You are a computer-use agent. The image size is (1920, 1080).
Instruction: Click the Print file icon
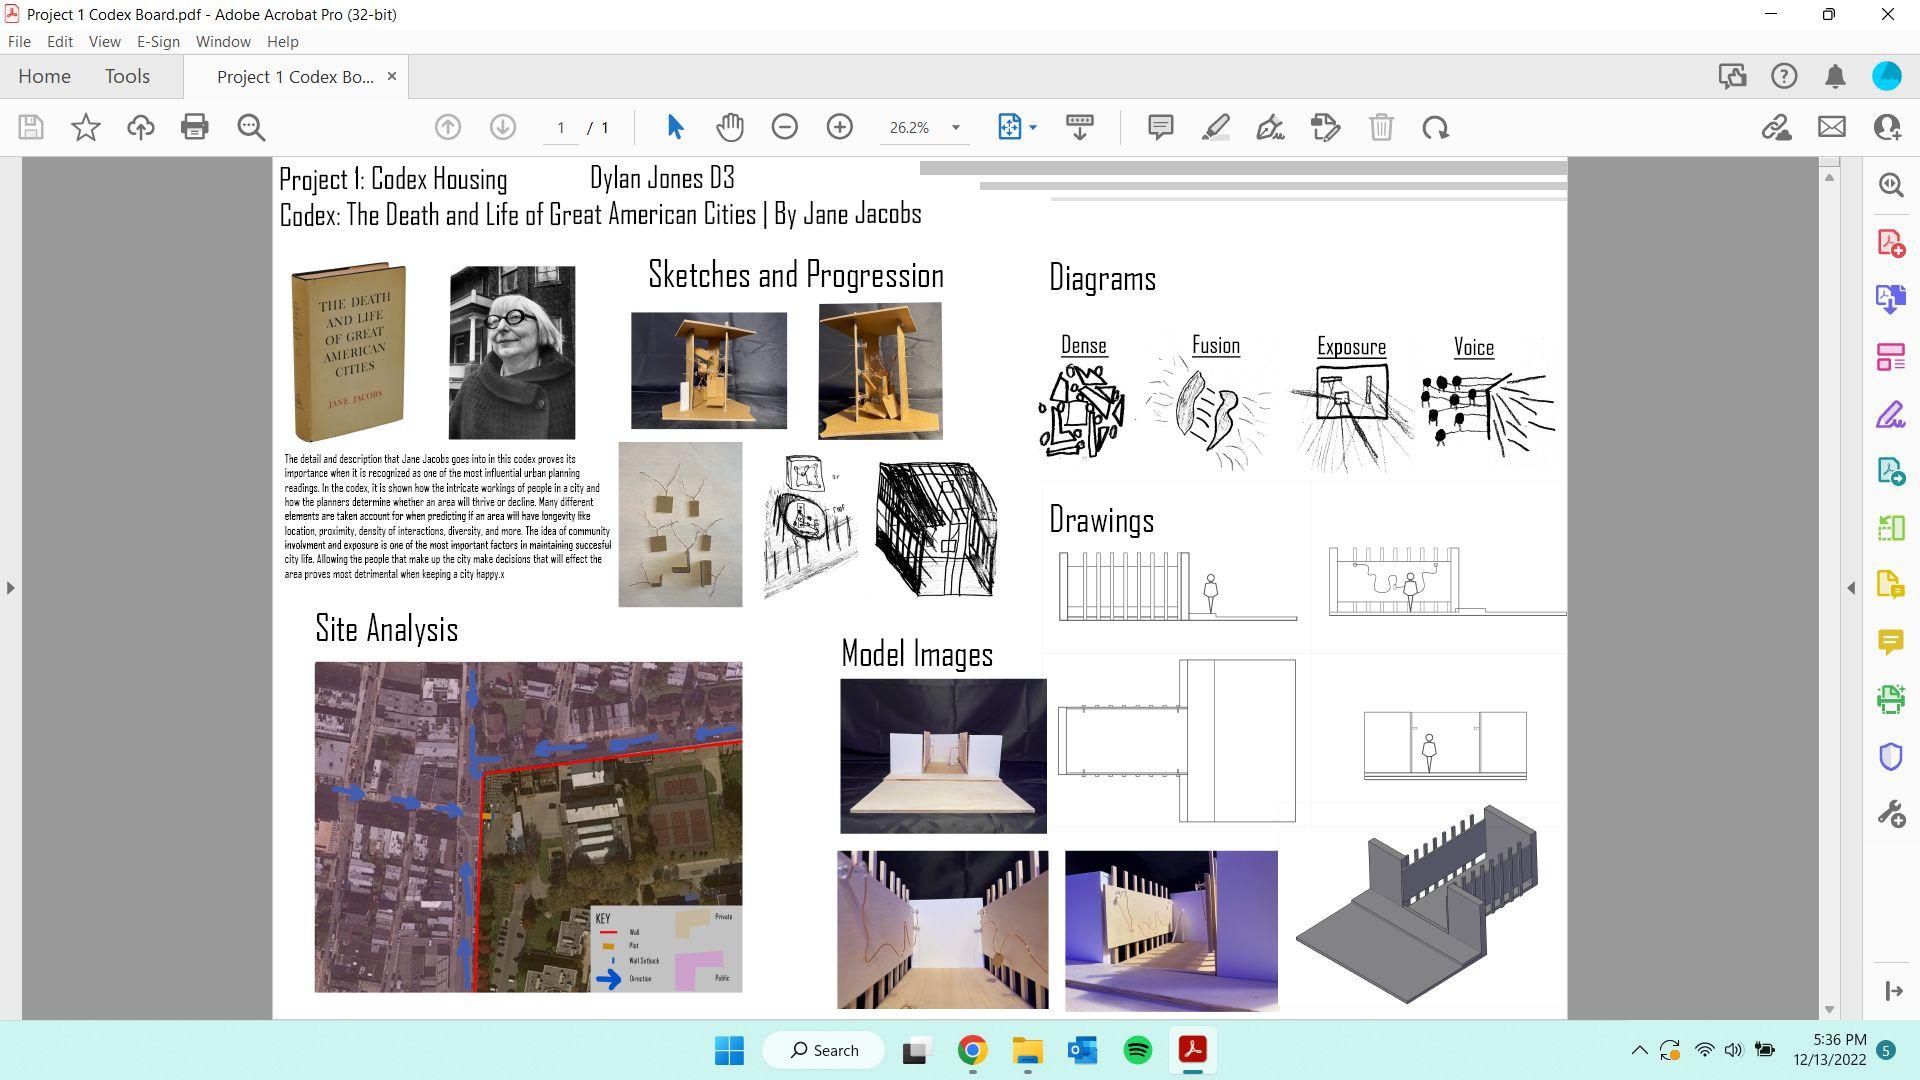pos(194,127)
